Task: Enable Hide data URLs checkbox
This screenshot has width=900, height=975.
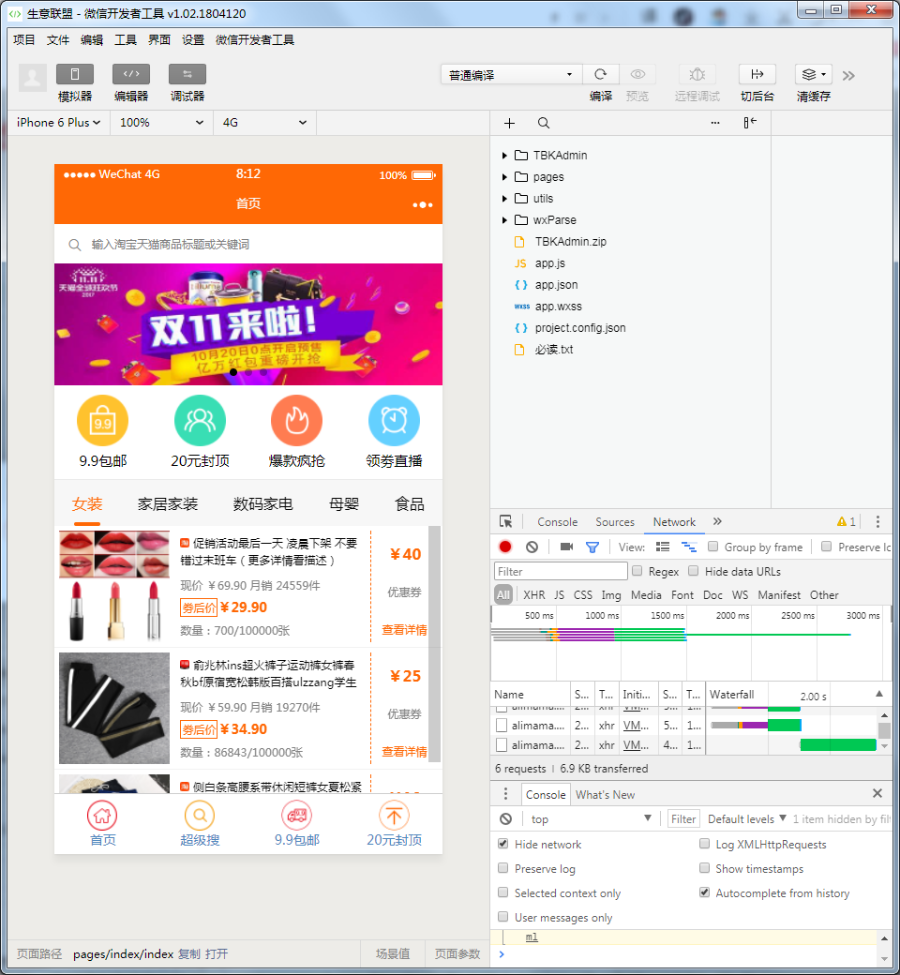Action: [x=694, y=571]
